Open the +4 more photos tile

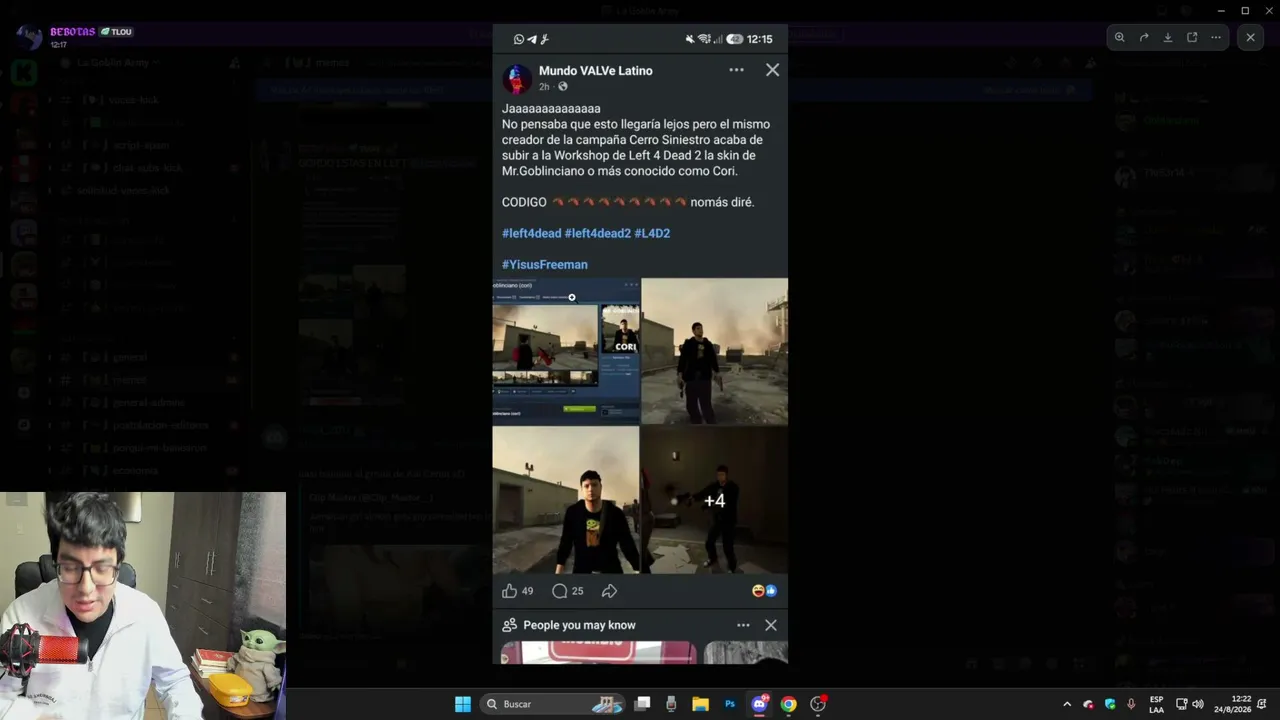(x=714, y=500)
